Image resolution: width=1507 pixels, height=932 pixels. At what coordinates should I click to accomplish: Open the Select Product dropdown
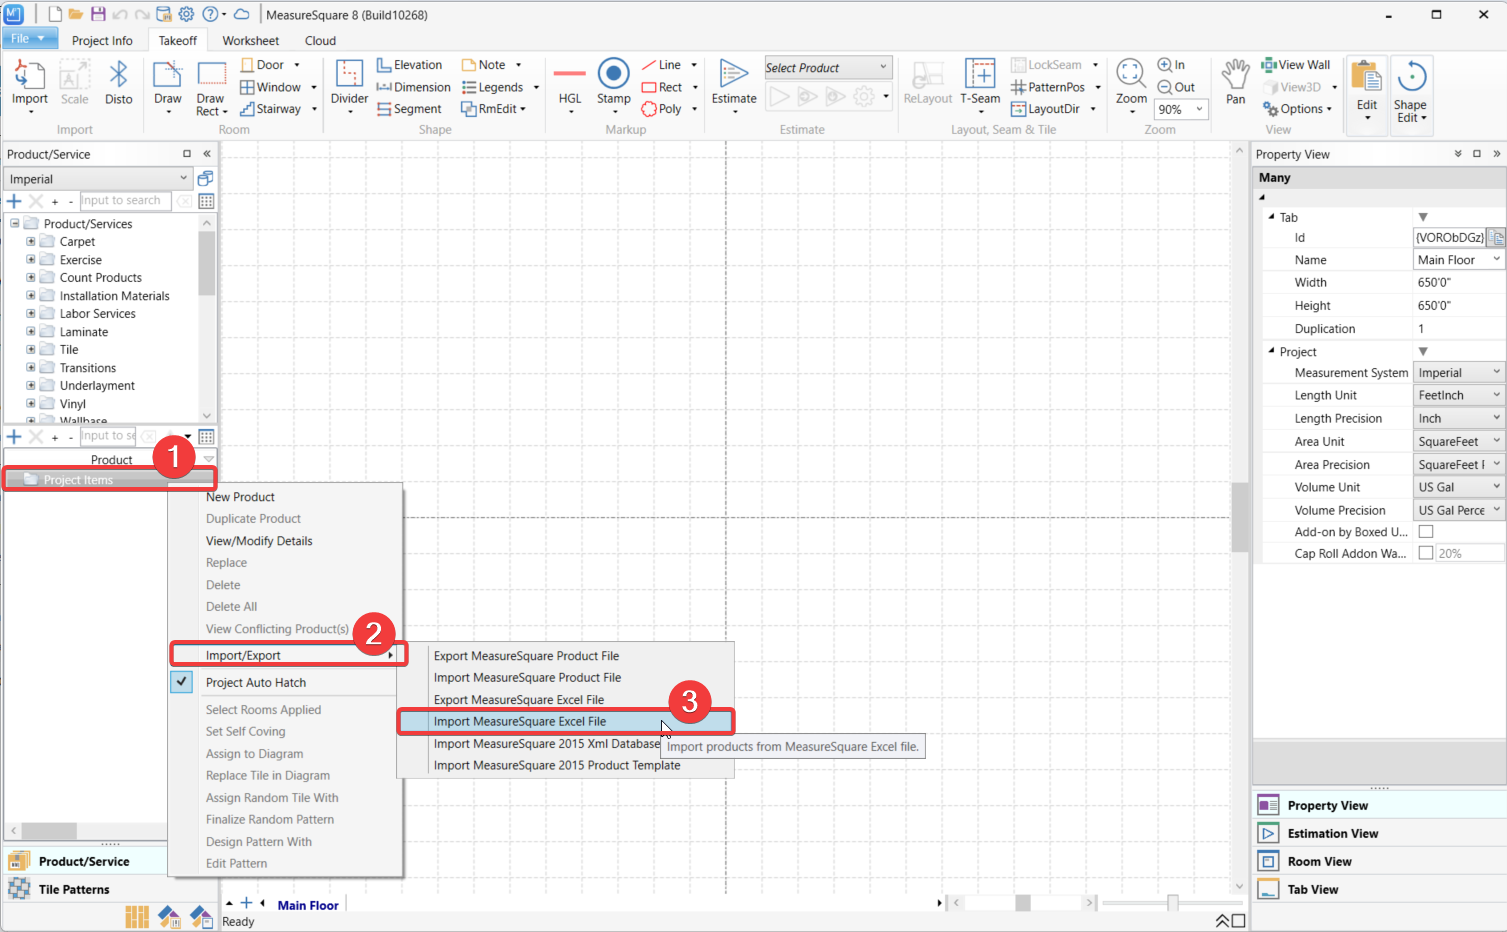click(827, 68)
